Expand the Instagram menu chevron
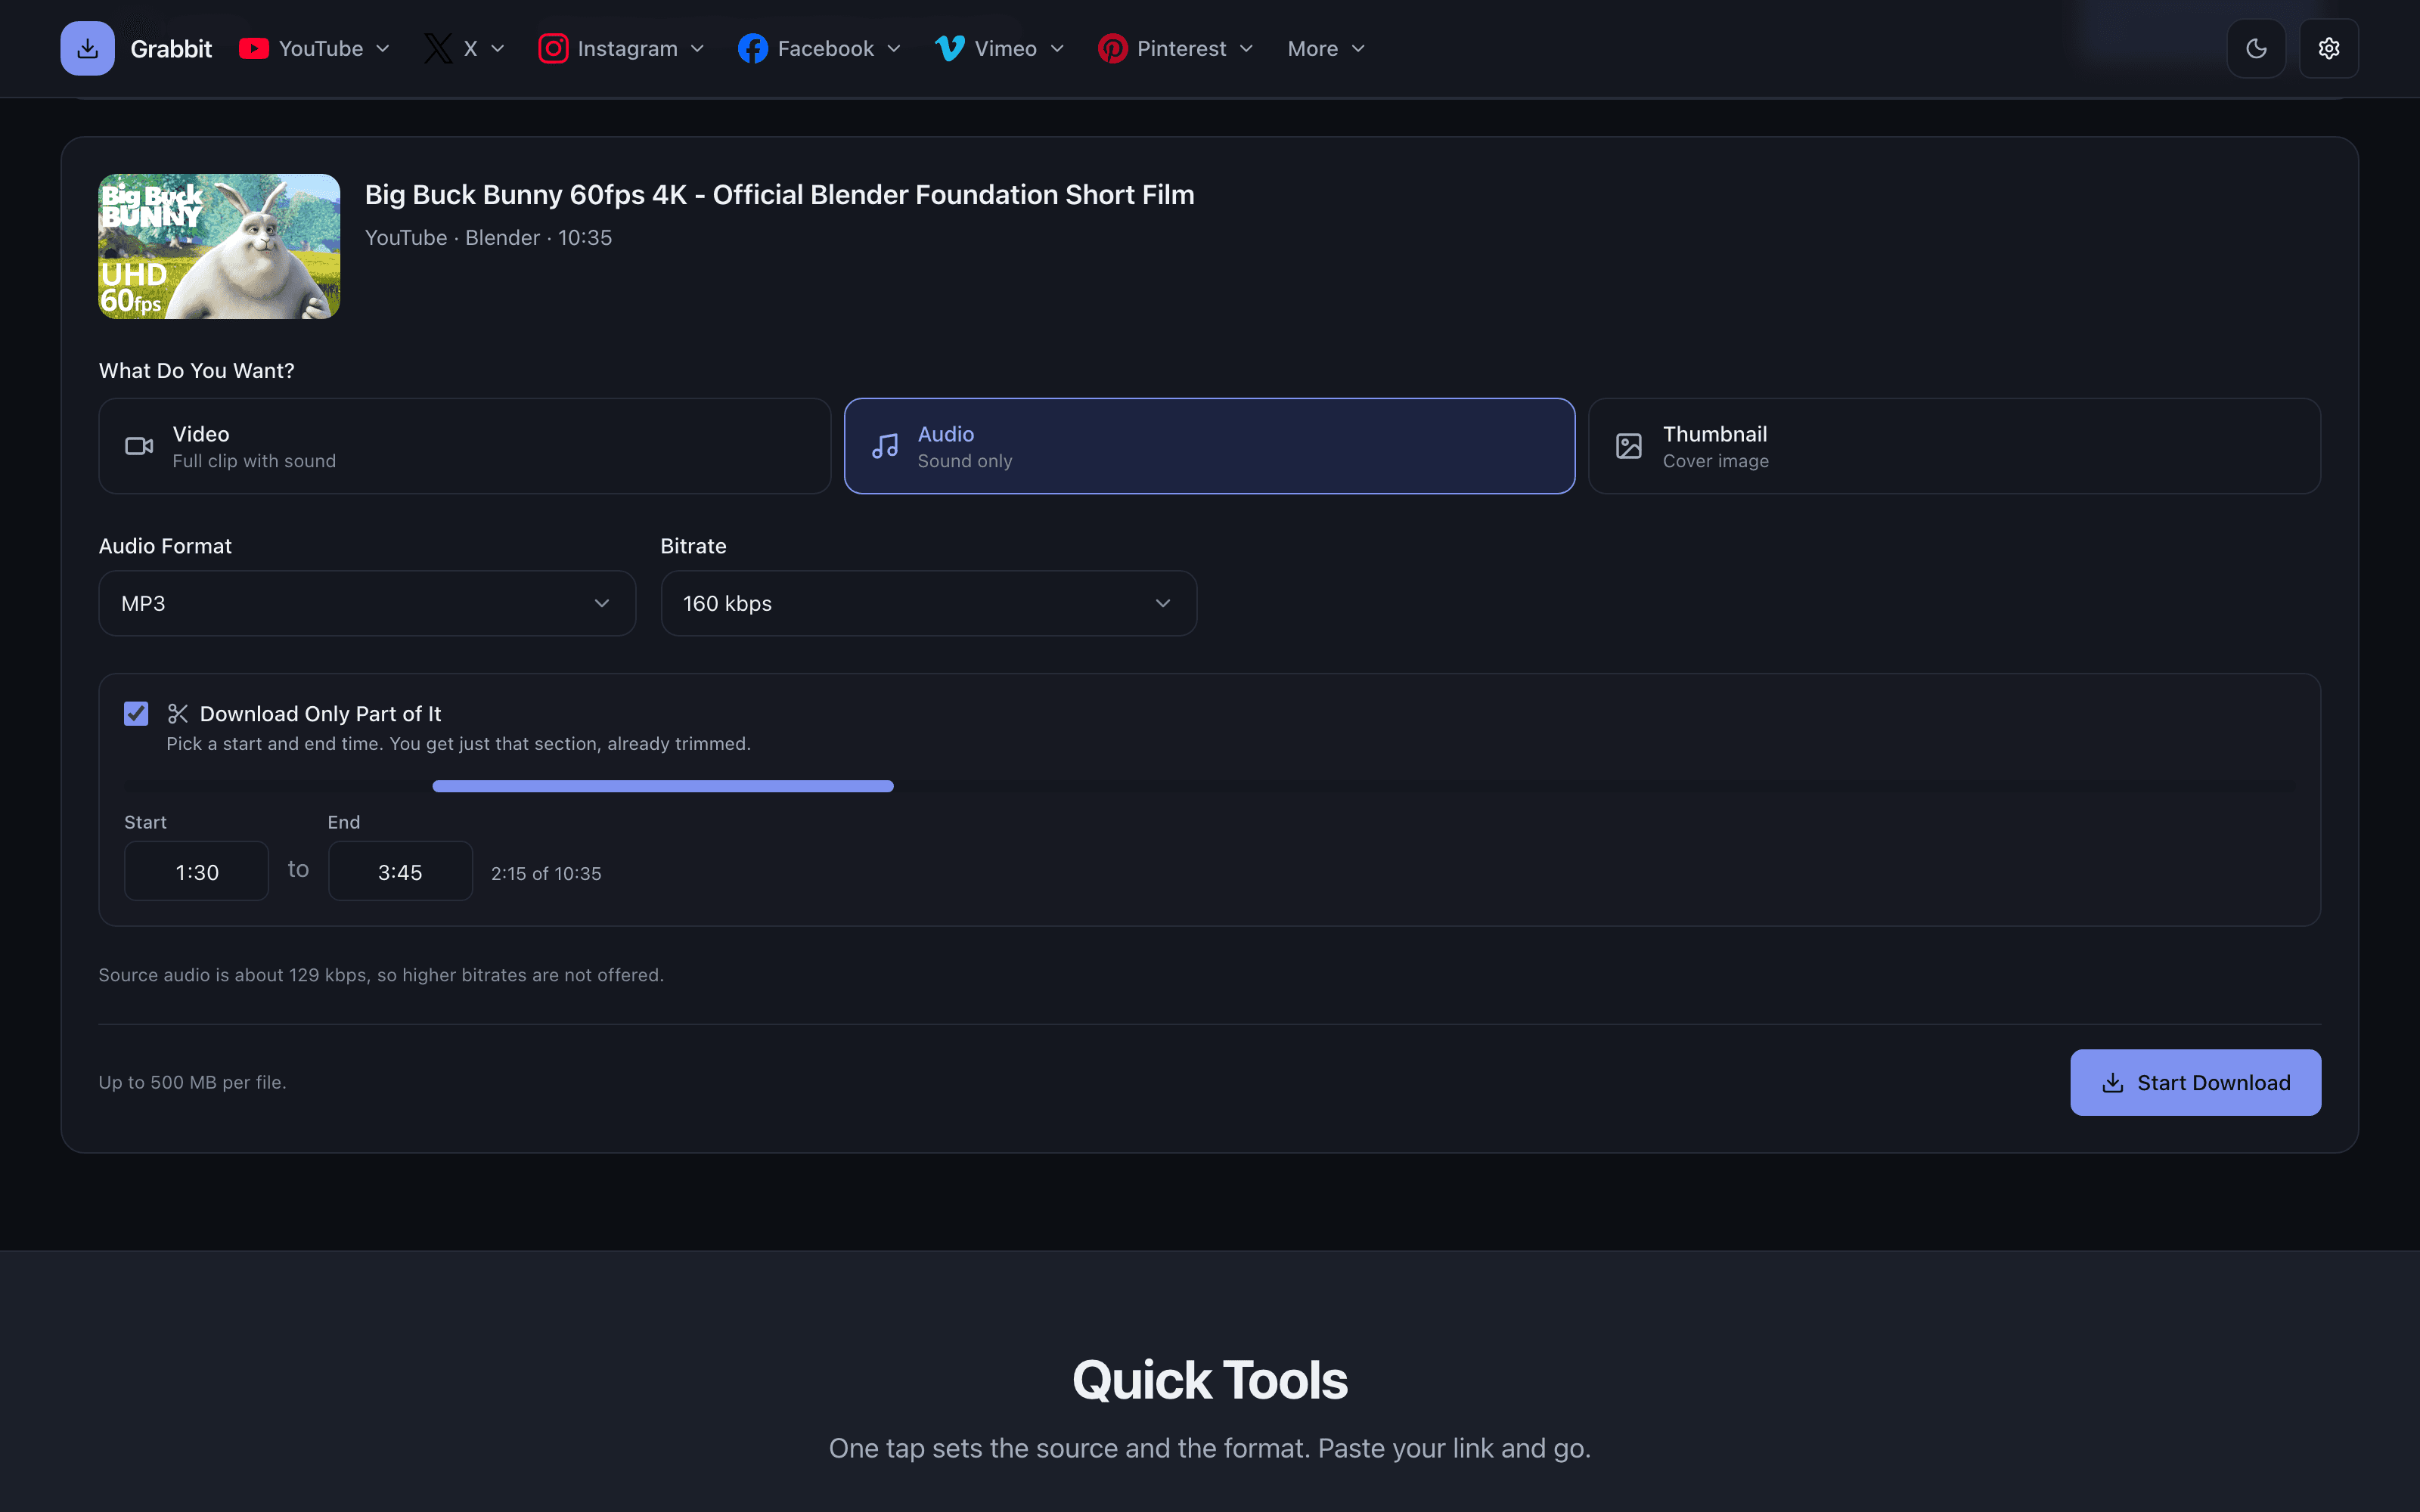2420x1512 pixels. click(x=698, y=48)
